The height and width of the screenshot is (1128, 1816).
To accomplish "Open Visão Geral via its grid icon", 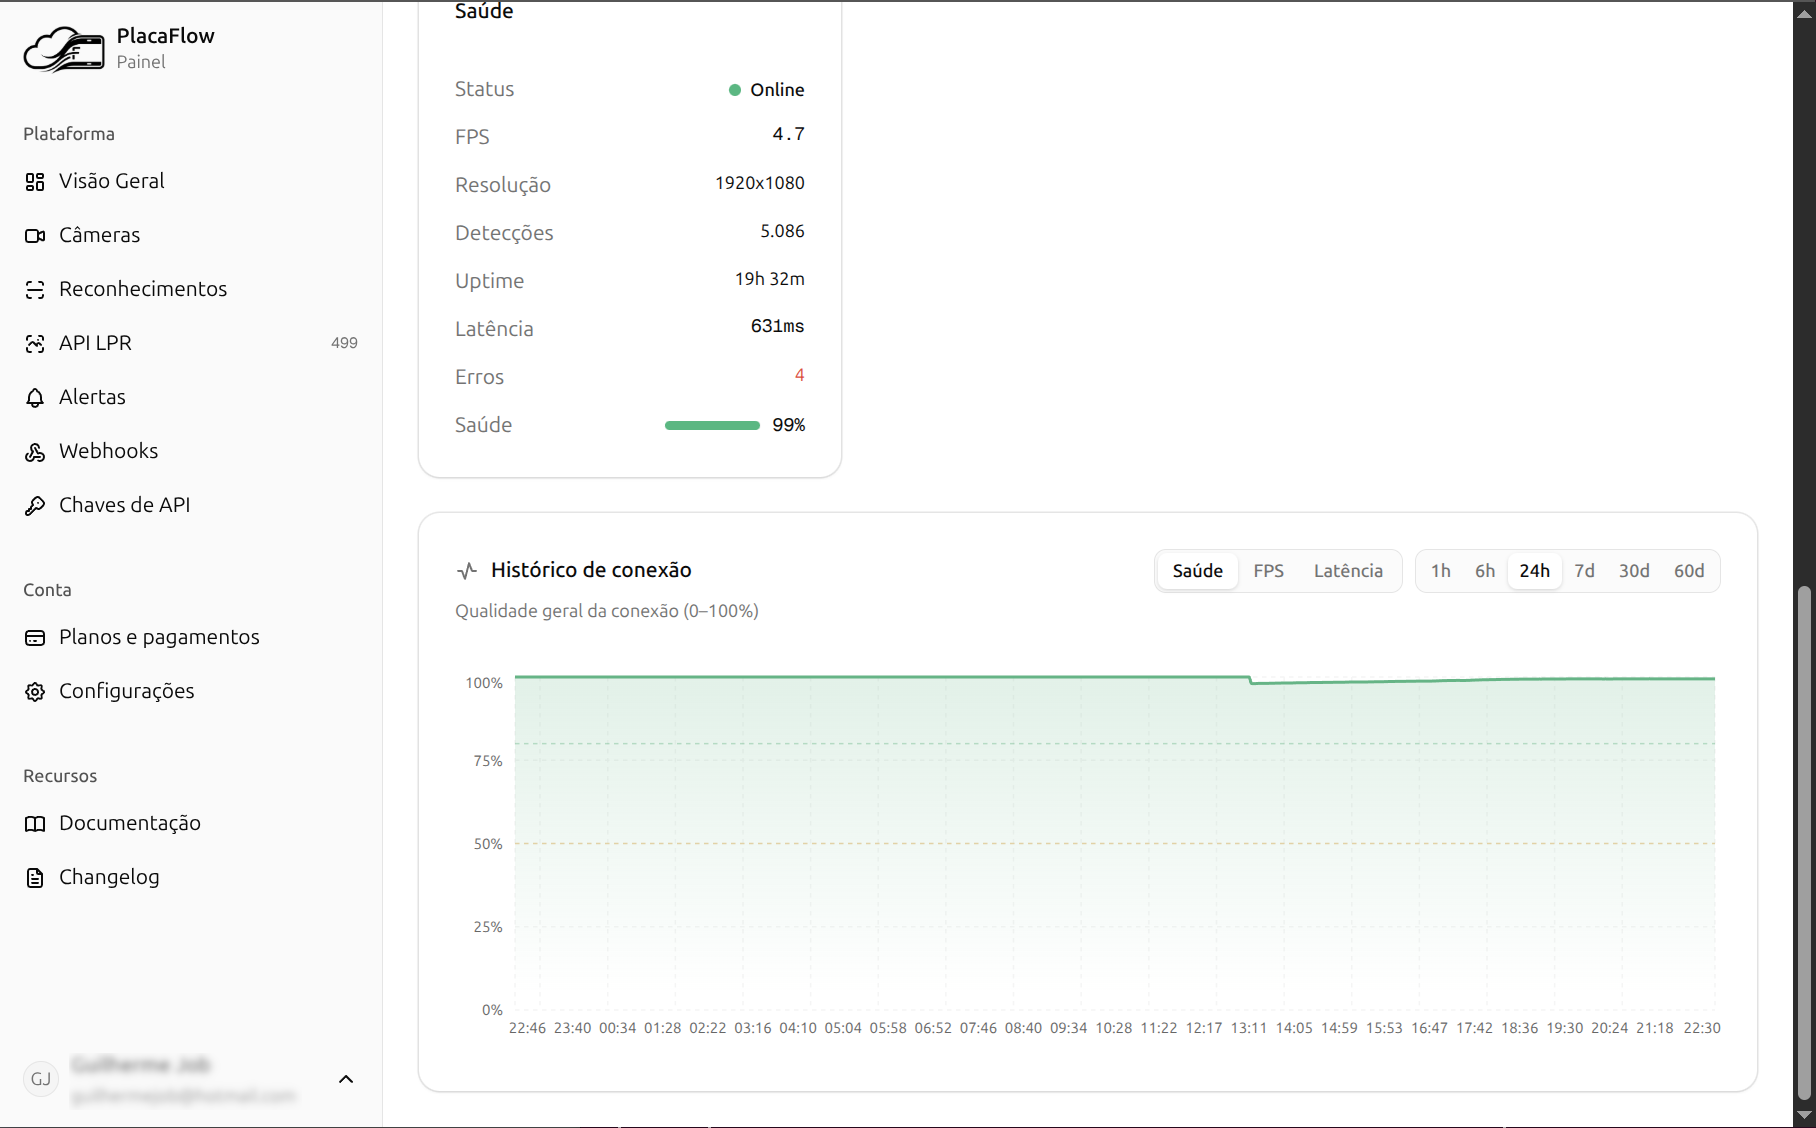I will 35,182.
